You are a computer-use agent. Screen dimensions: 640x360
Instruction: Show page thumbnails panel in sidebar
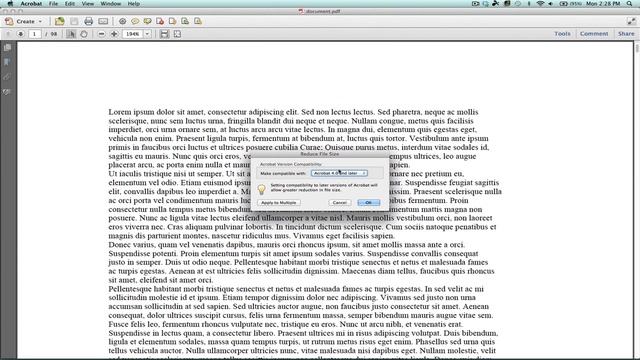7,47
